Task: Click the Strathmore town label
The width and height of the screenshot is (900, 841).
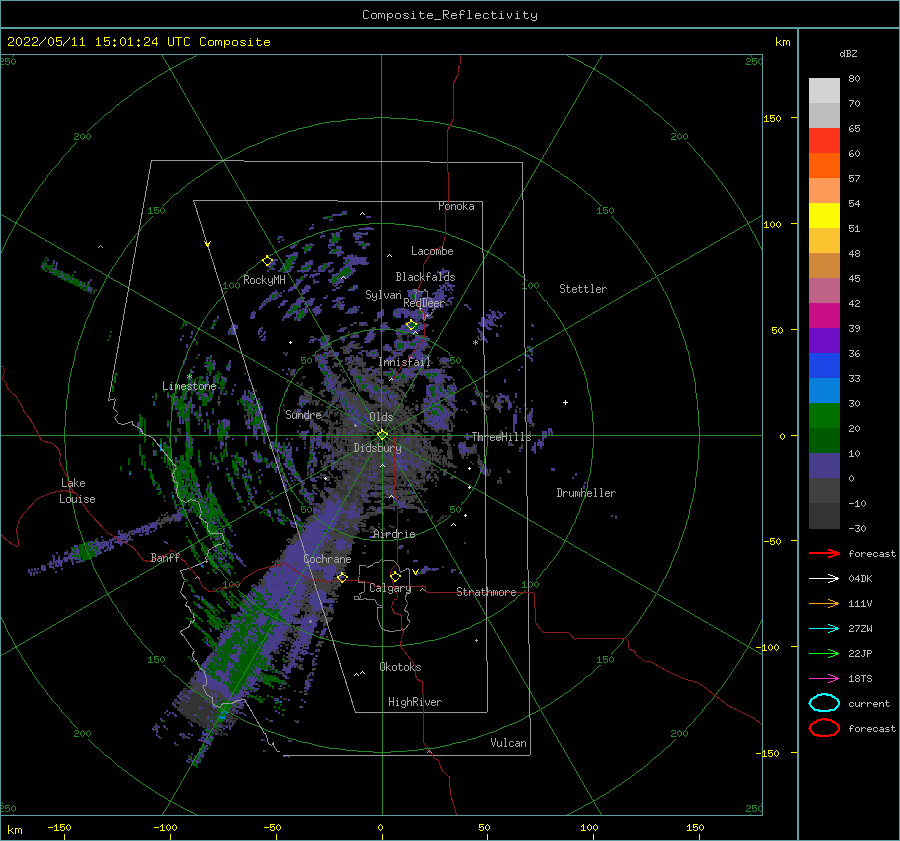Action: coord(486,592)
